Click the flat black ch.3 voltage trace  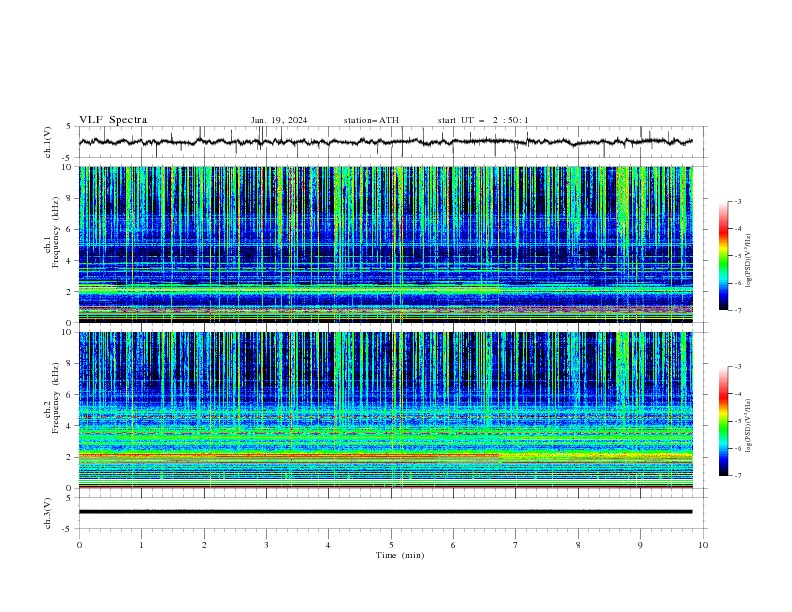[x=385, y=512]
